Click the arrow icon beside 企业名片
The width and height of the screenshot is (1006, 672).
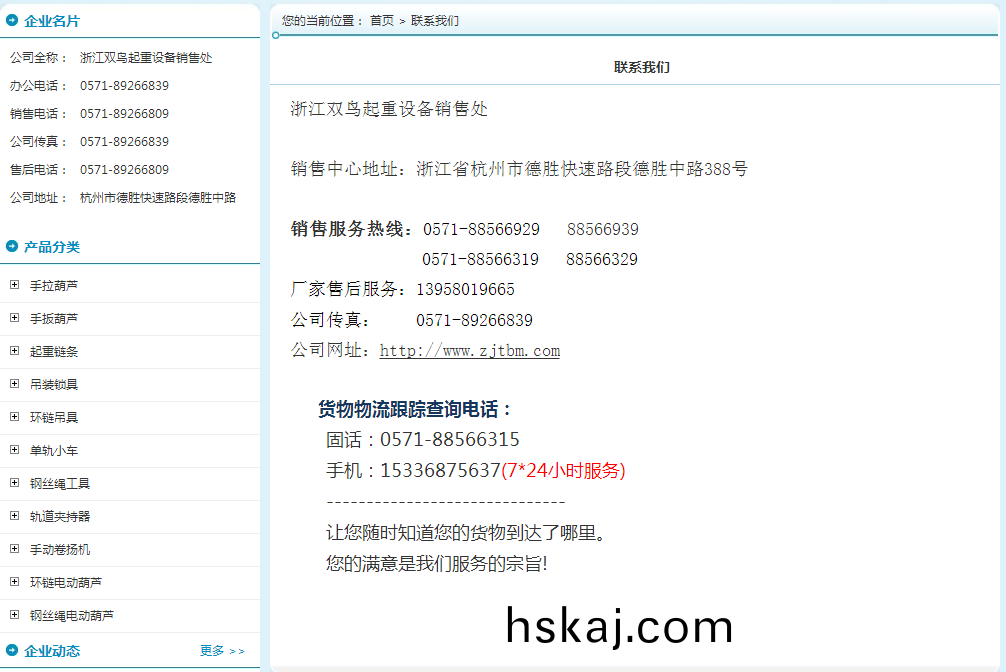12,20
